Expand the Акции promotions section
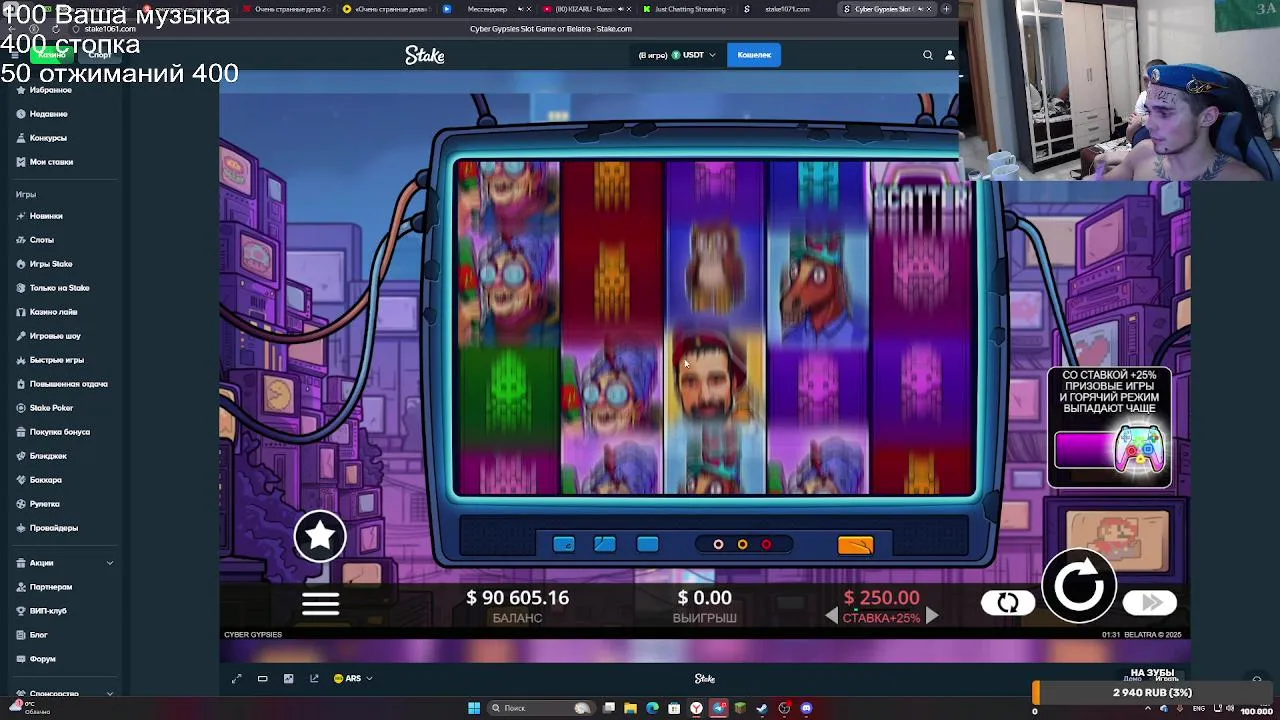The height and width of the screenshot is (720, 1280). (x=64, y=563)
